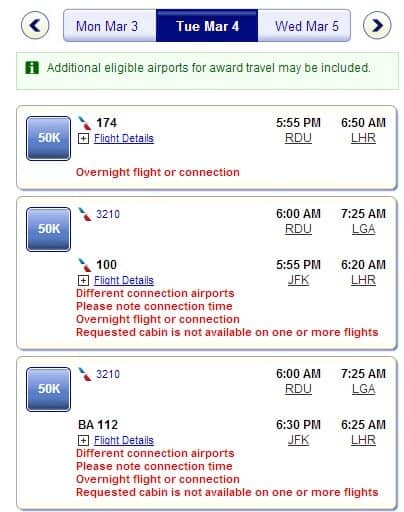Select the Tue Mar 4 tab

tap(207, 26)
